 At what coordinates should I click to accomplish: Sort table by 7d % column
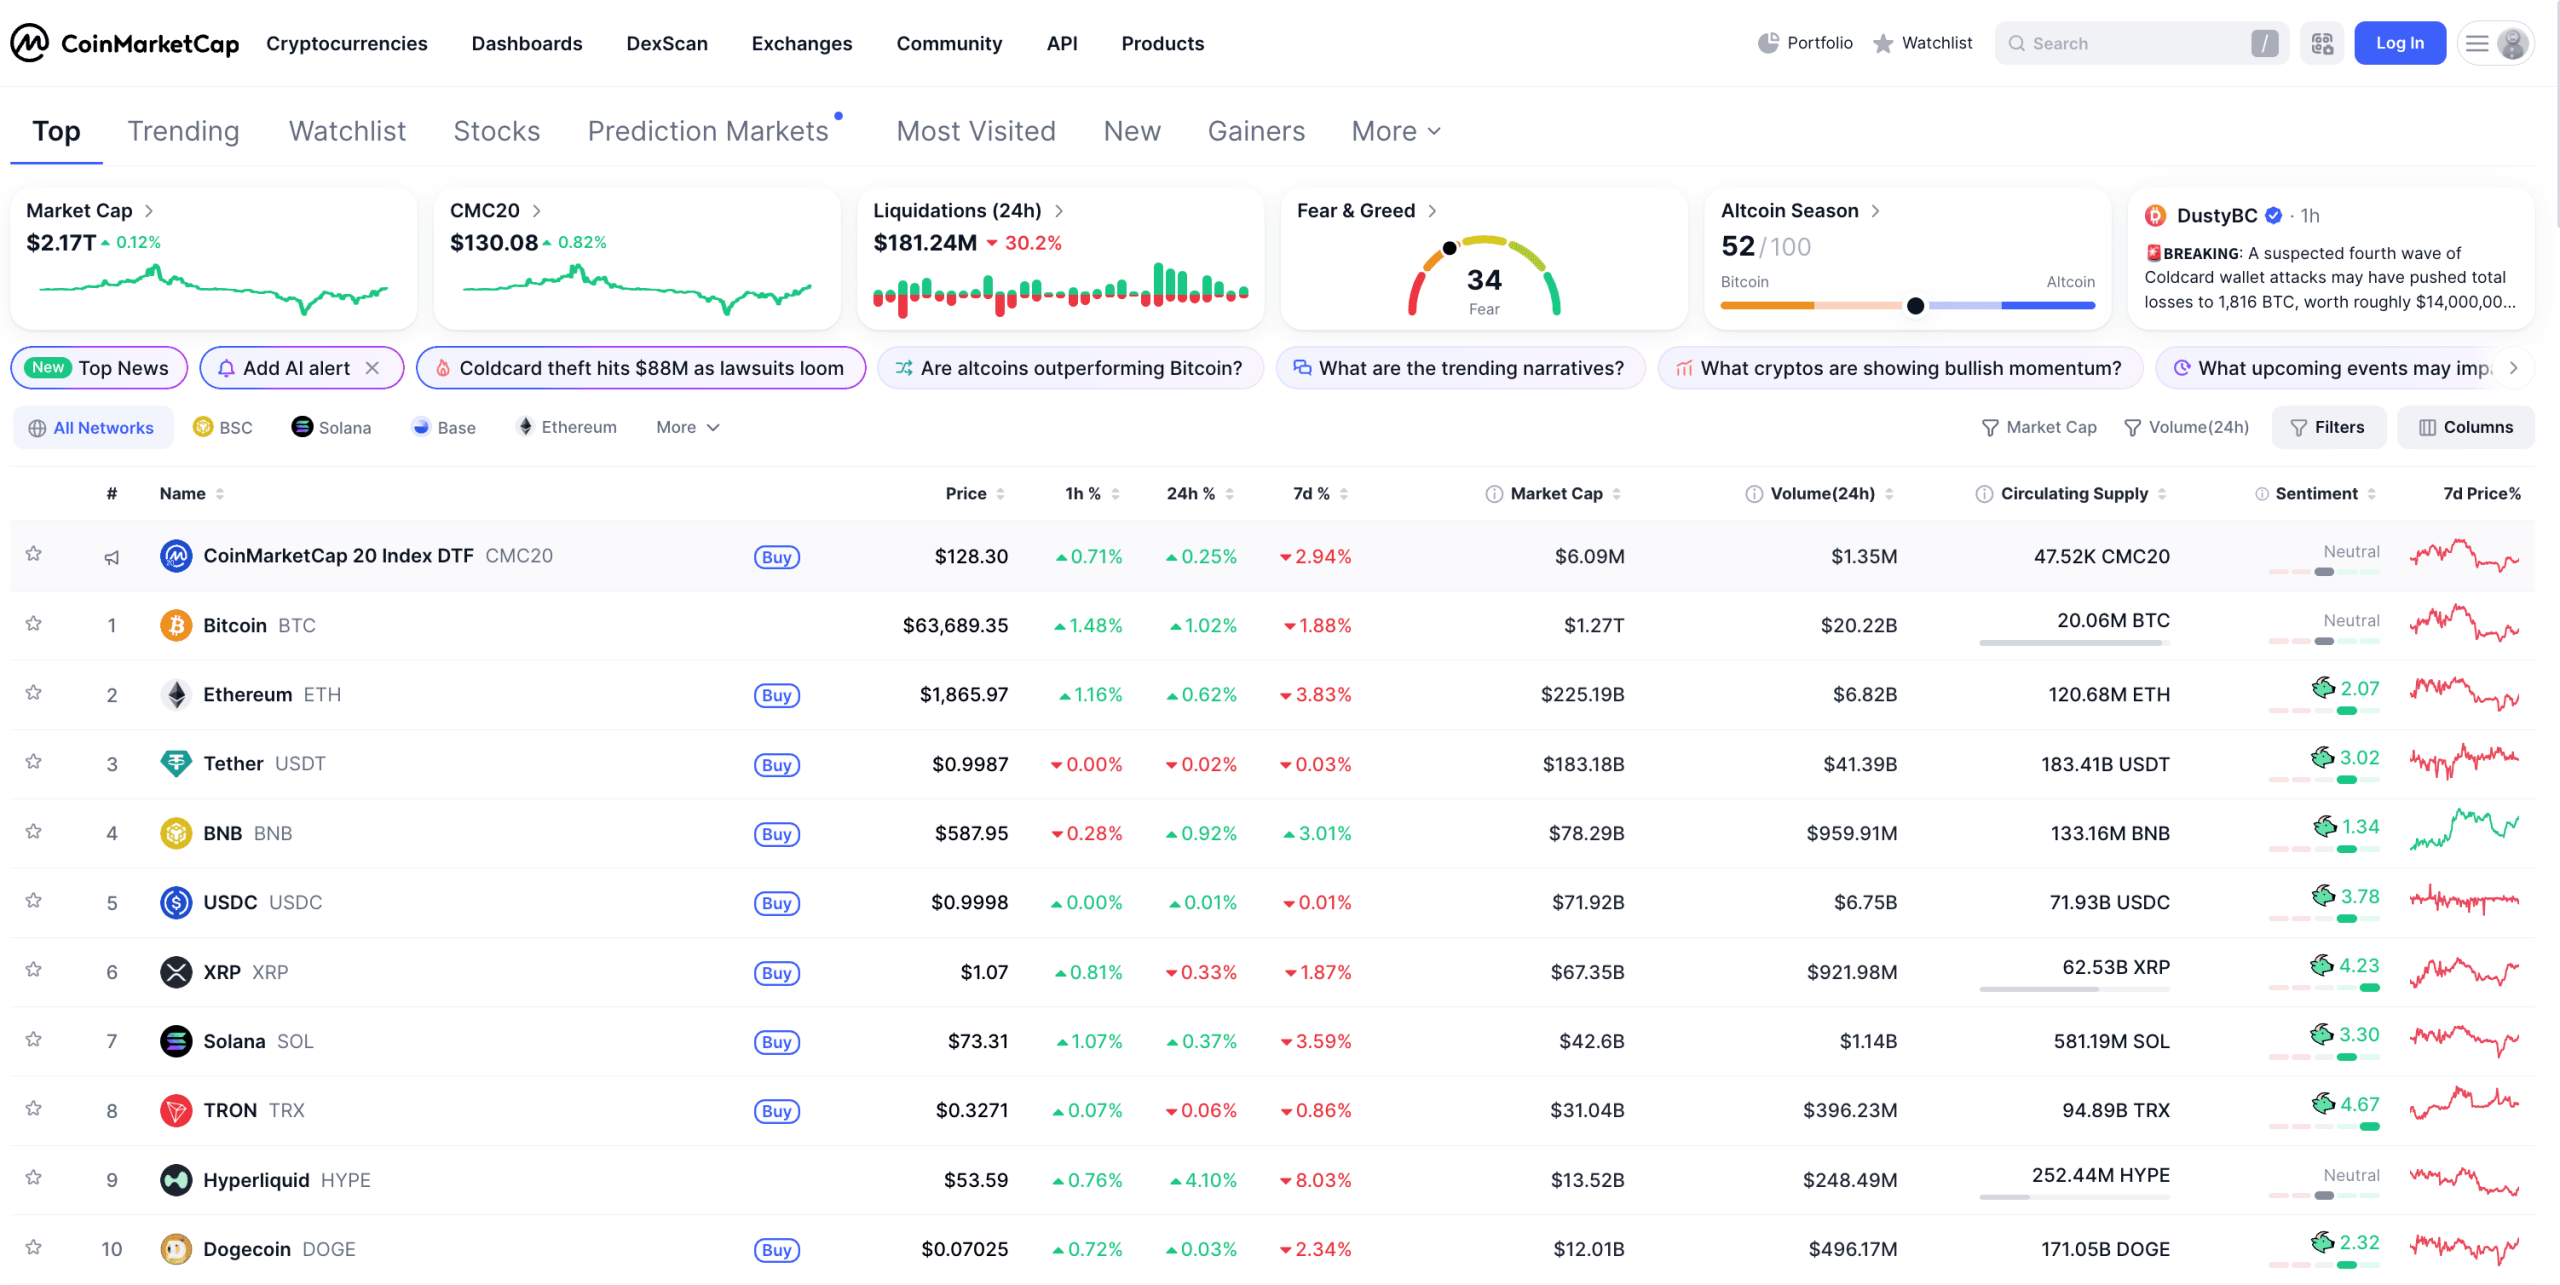(1320, 494)
